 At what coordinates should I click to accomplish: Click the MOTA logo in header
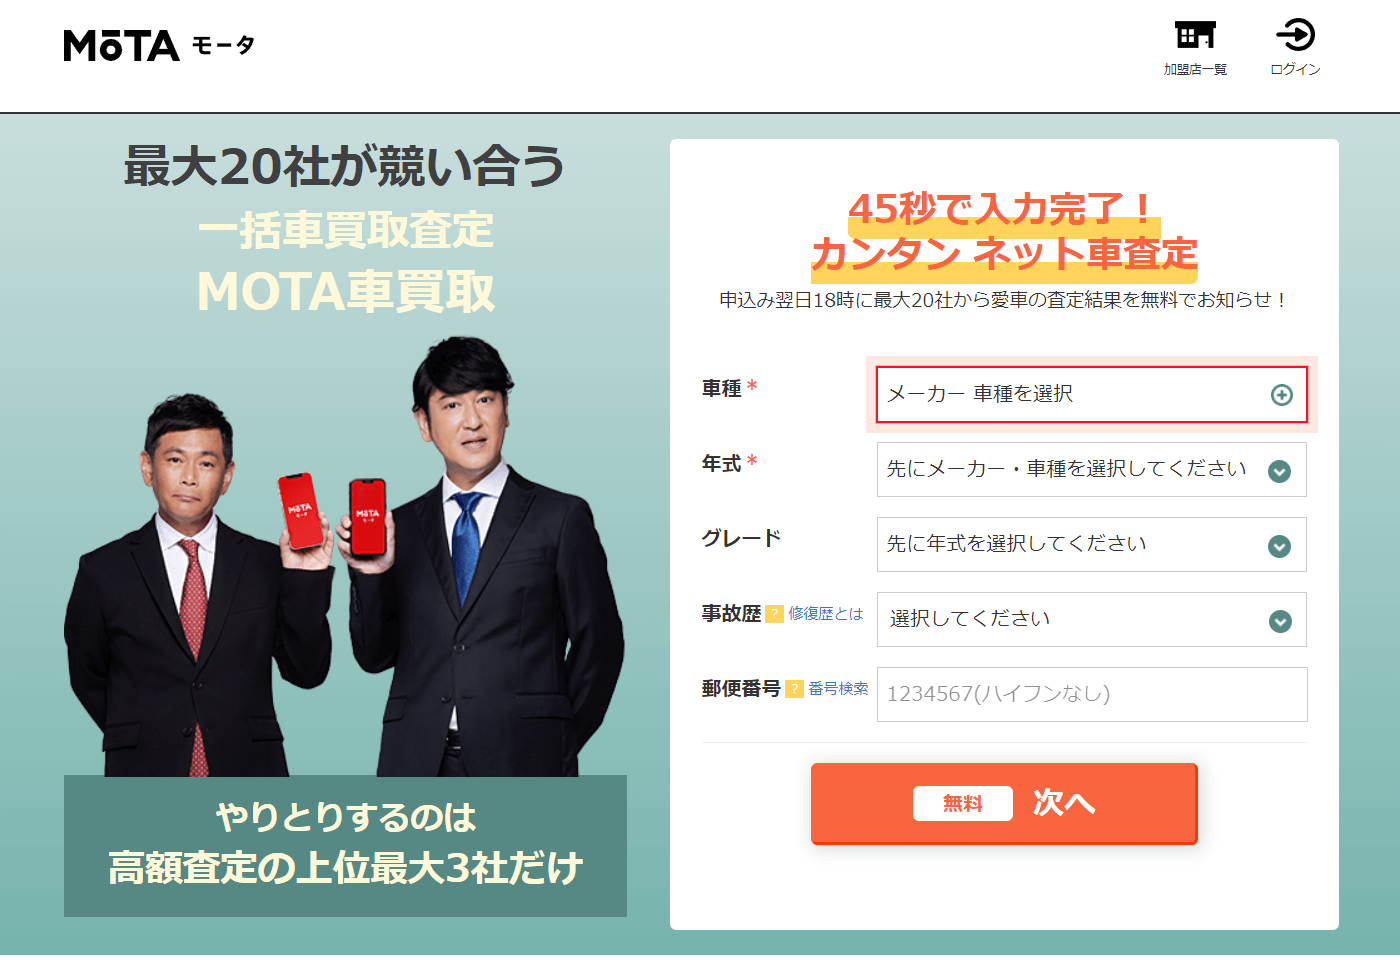(x=159, y=46)
